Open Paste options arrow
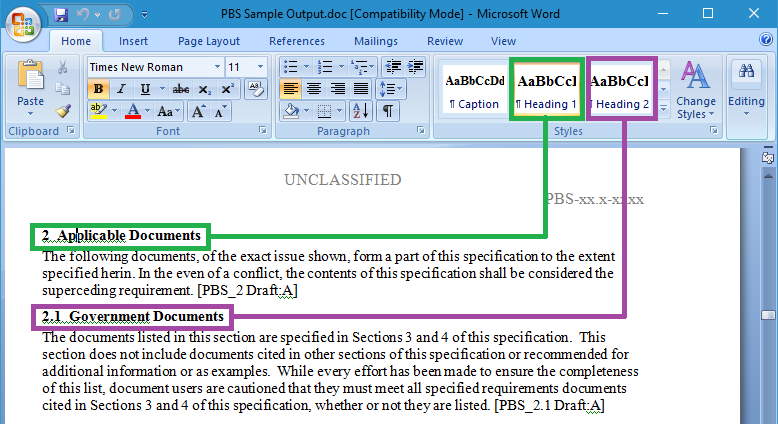 (30, 114)
